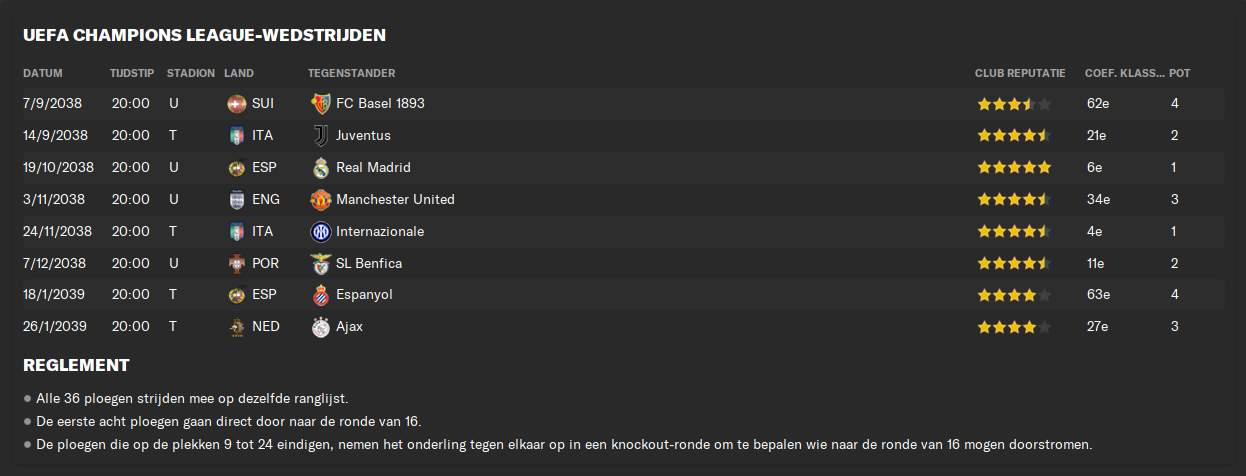
Task: Click the Internazionale club logo
Action: [320, 231]
